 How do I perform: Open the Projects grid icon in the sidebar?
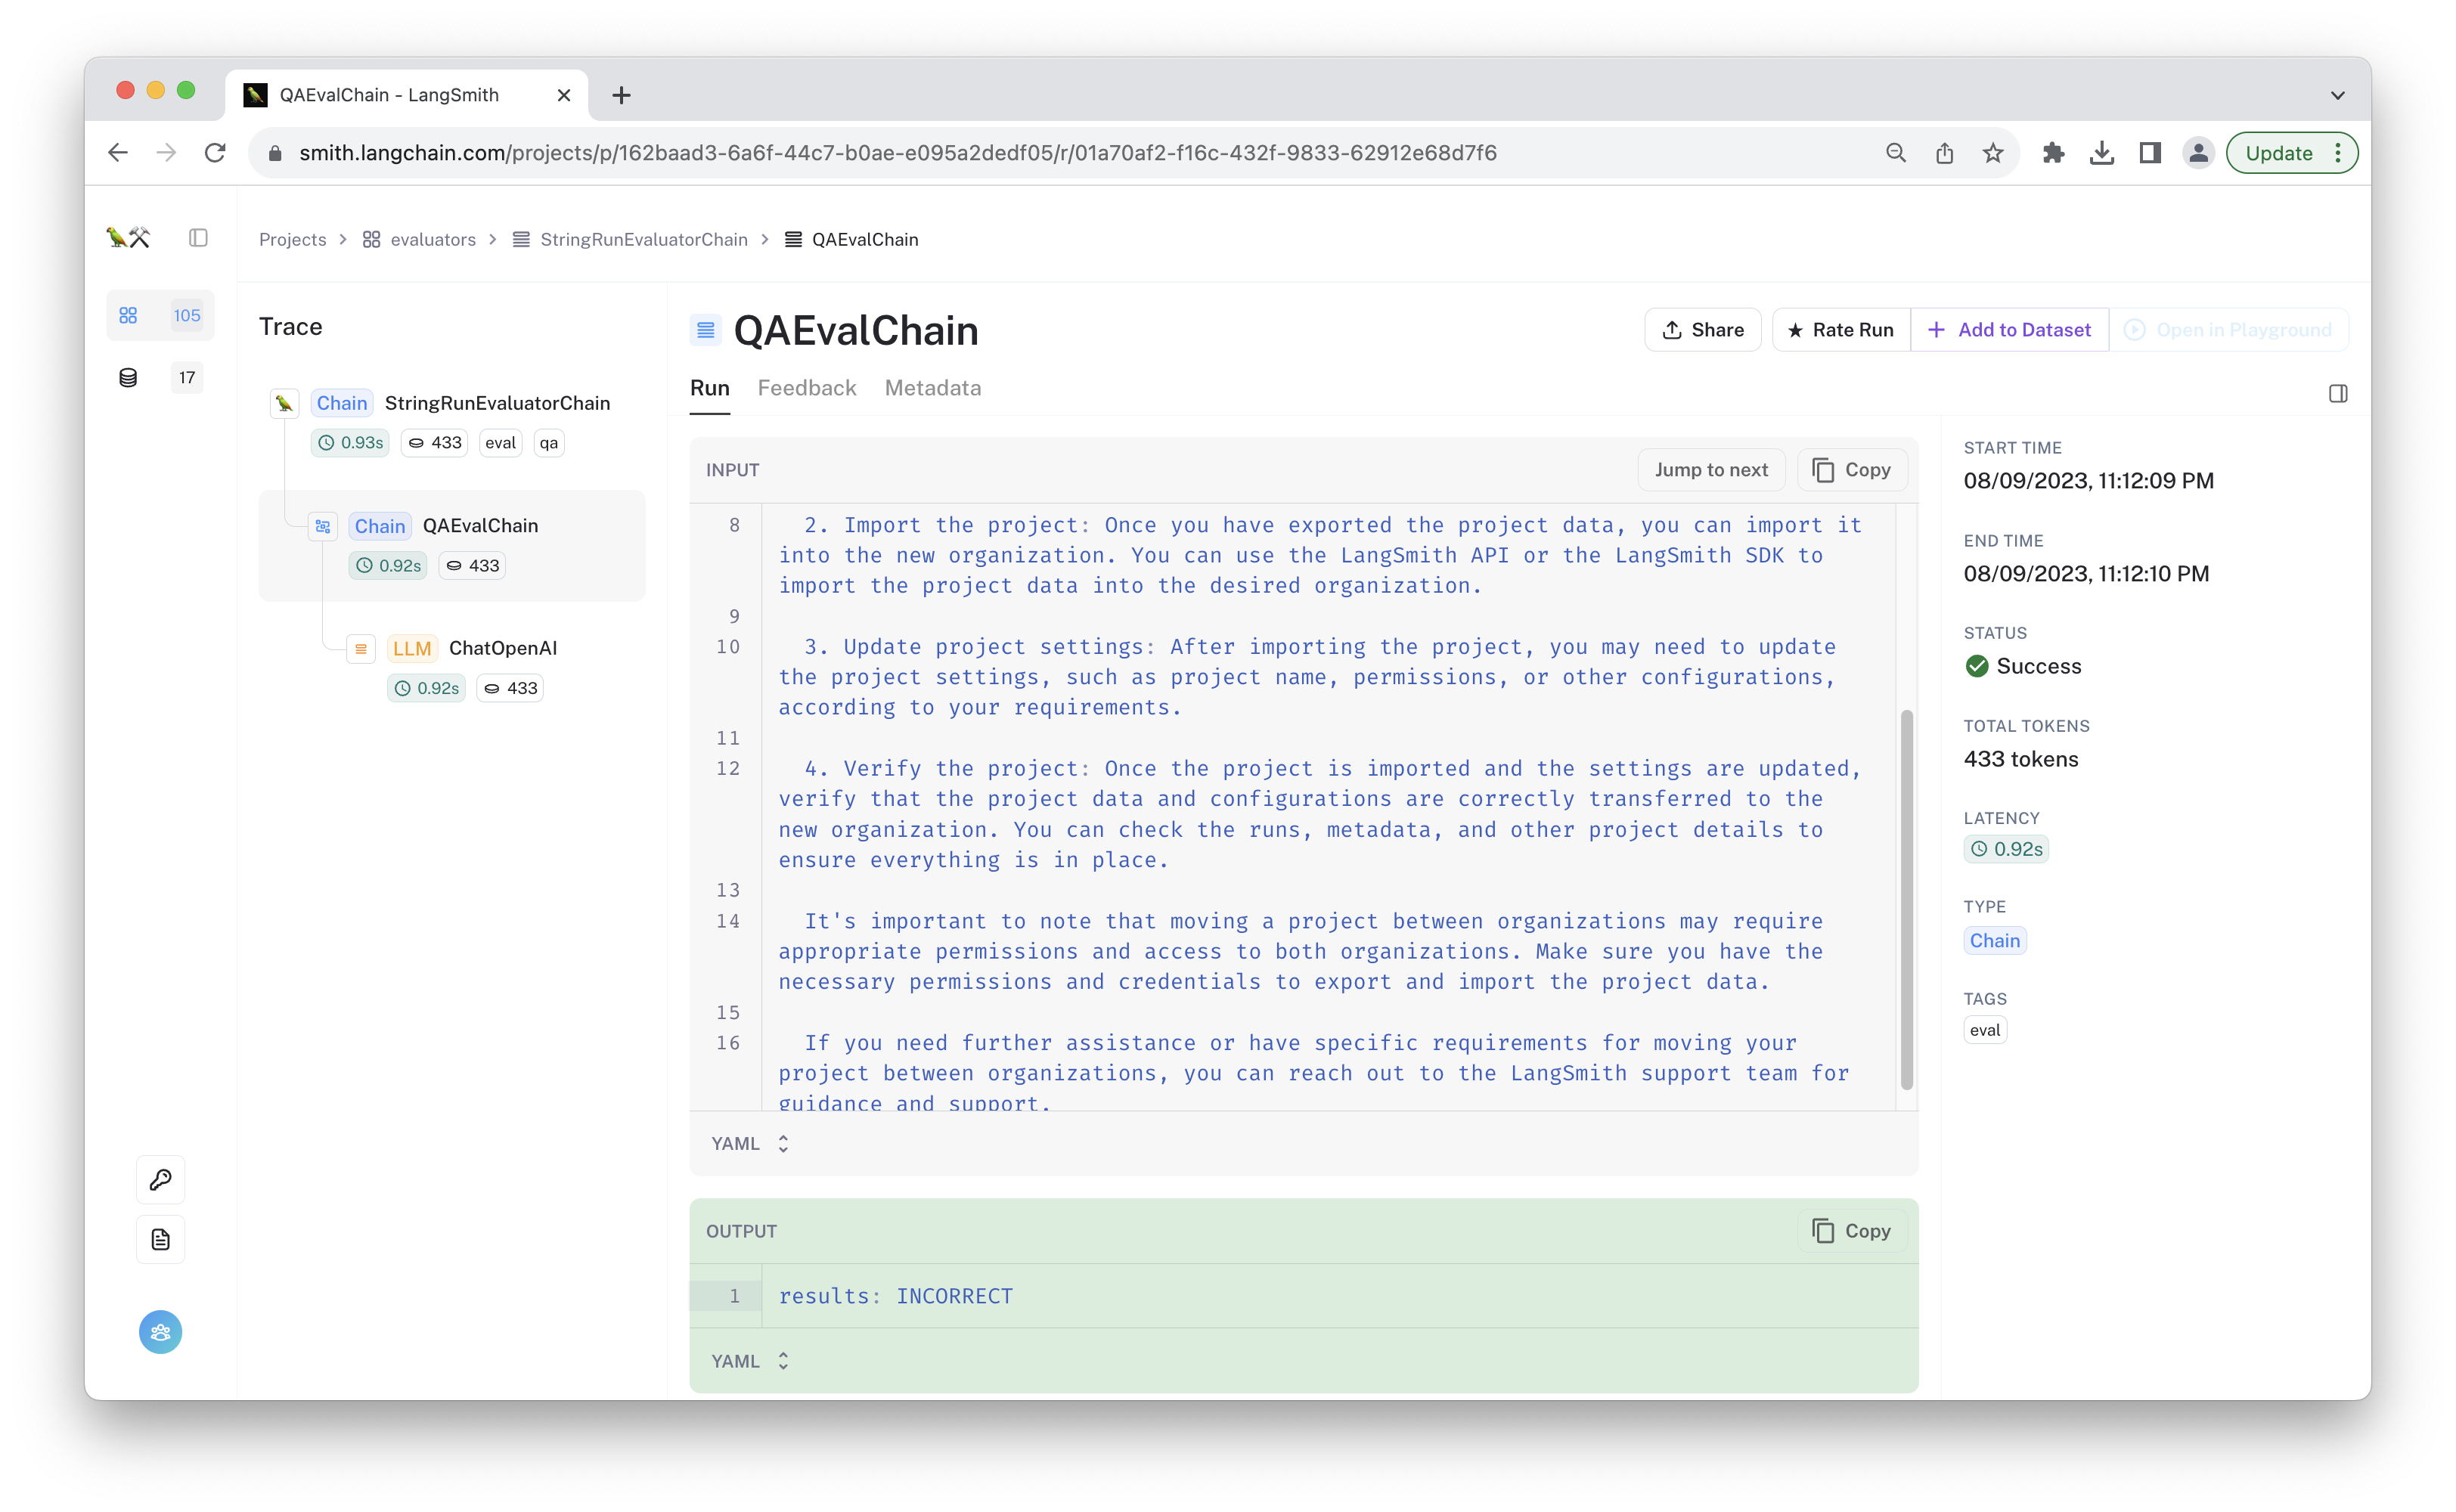click(x=128, y=315)
